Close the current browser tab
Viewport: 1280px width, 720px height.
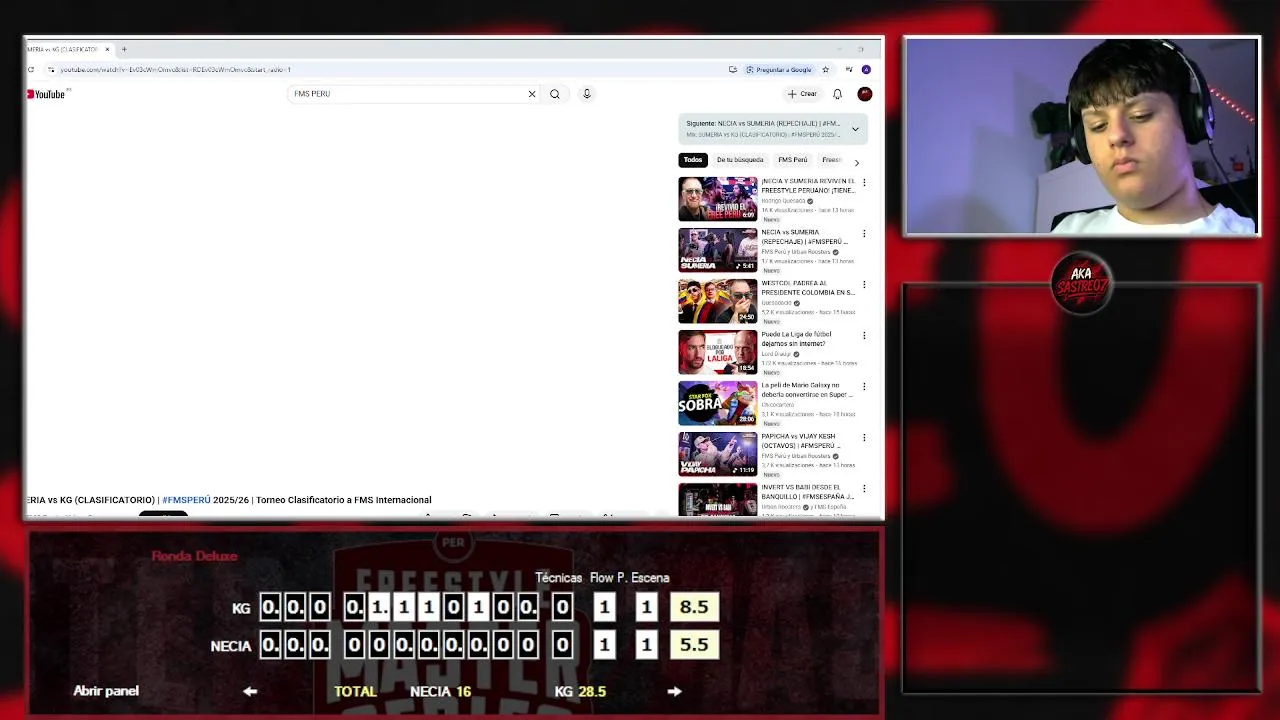click(x=107, y=49)
